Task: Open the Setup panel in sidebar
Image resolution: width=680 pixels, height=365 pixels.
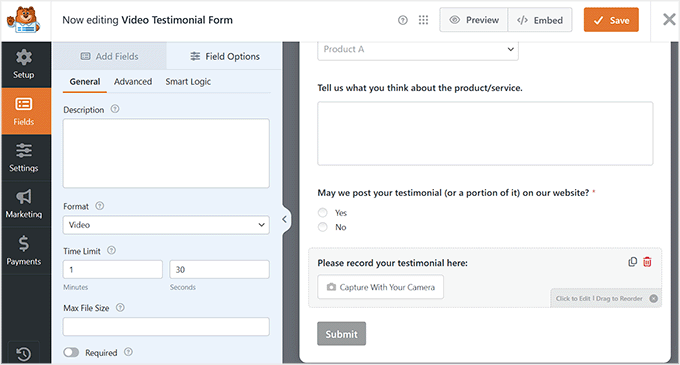Action: click(24, 64)
